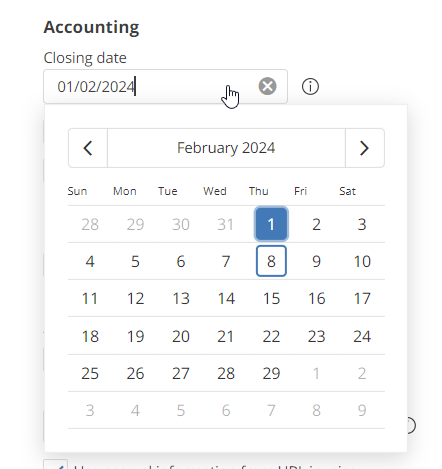Click into the Closing date input
Screen dimensions: 442x469
click(165, 87)
